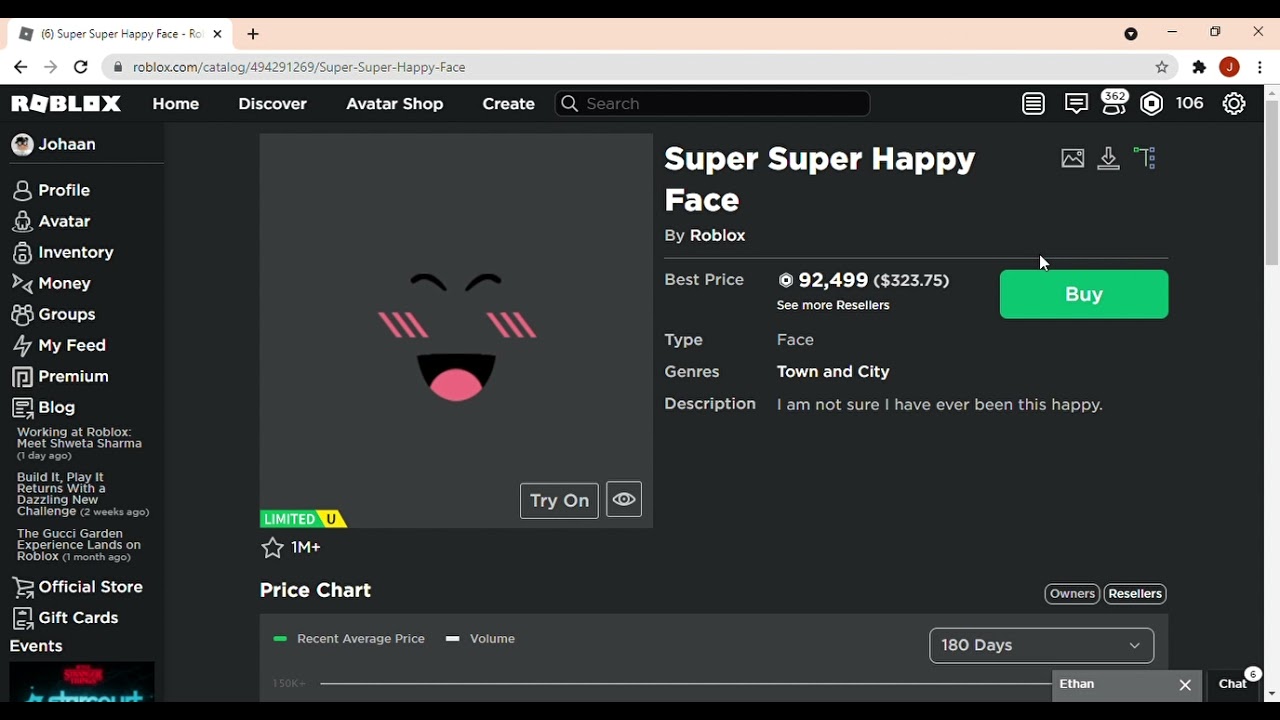
Task: Click the search magnifier icon
Action: click(x=569, y=104)
